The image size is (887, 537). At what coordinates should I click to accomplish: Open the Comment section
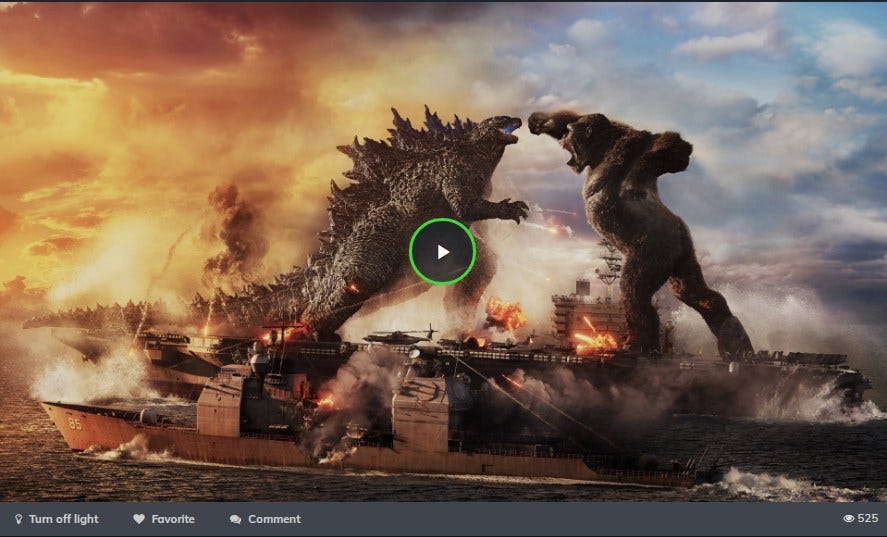tap(265, 519)
